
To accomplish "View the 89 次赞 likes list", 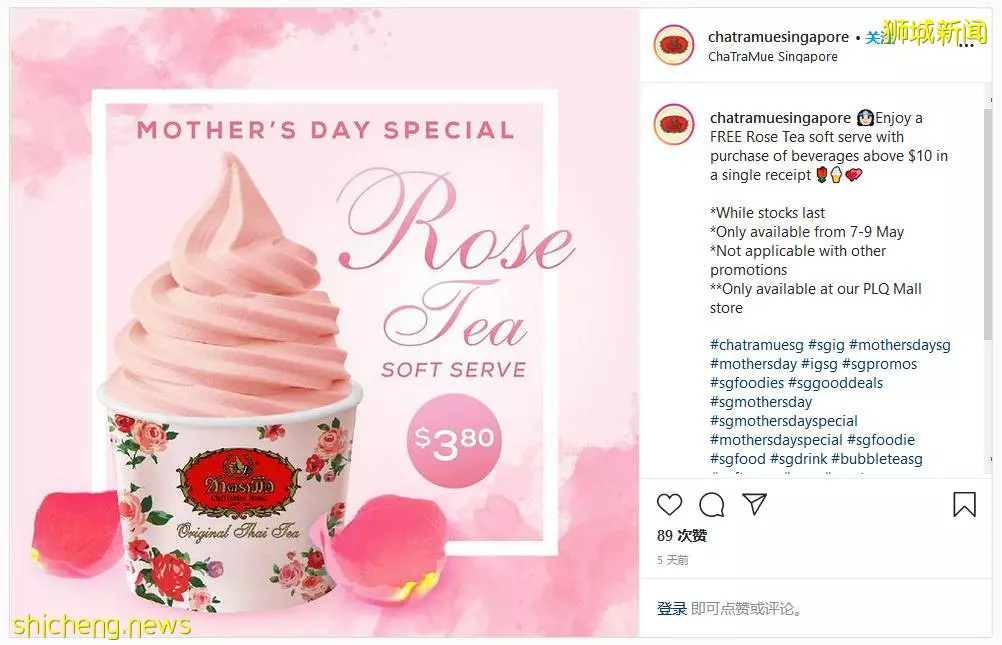I will click(682, 536).
